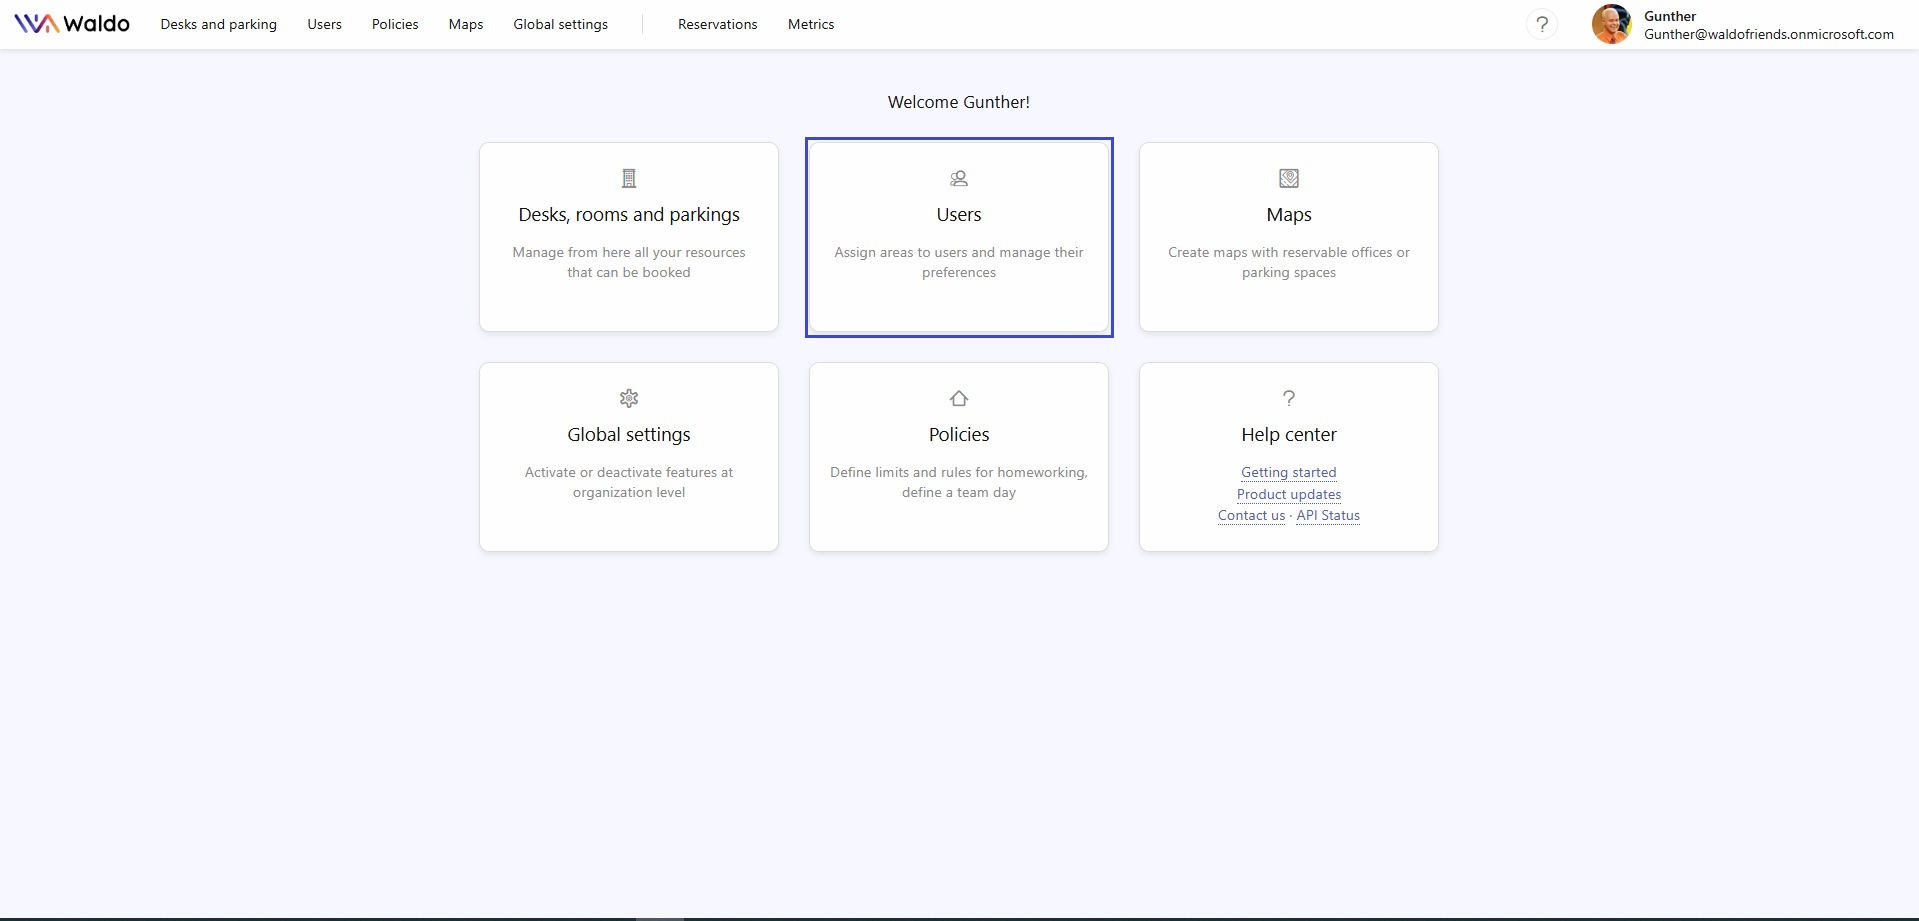Open the Desks and parking menu item
The height and width of the screenshot is (921, 1919).
click(219, 24)
